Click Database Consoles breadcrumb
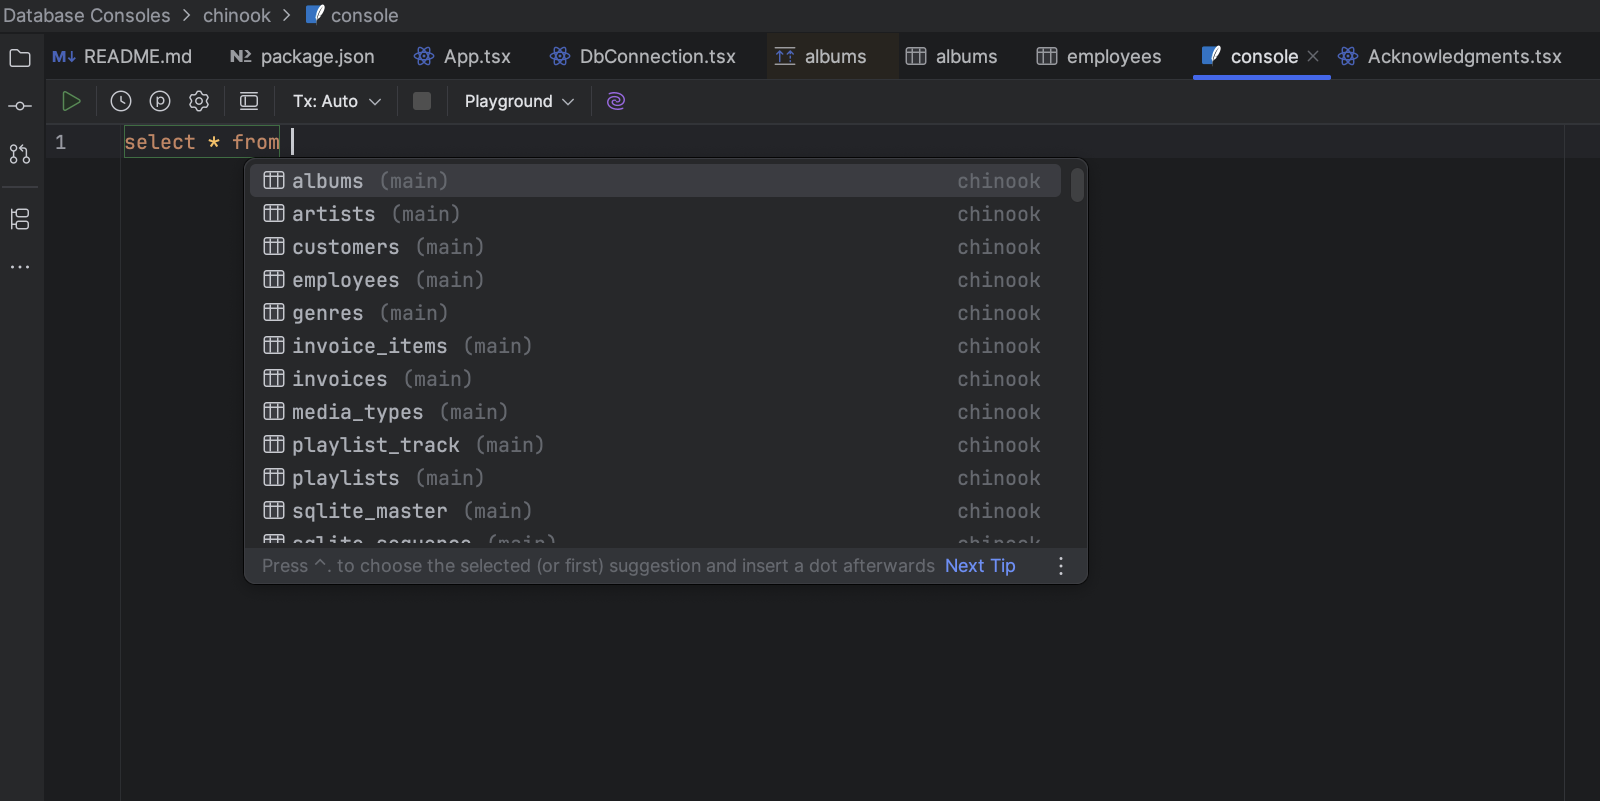 [87, 15]
